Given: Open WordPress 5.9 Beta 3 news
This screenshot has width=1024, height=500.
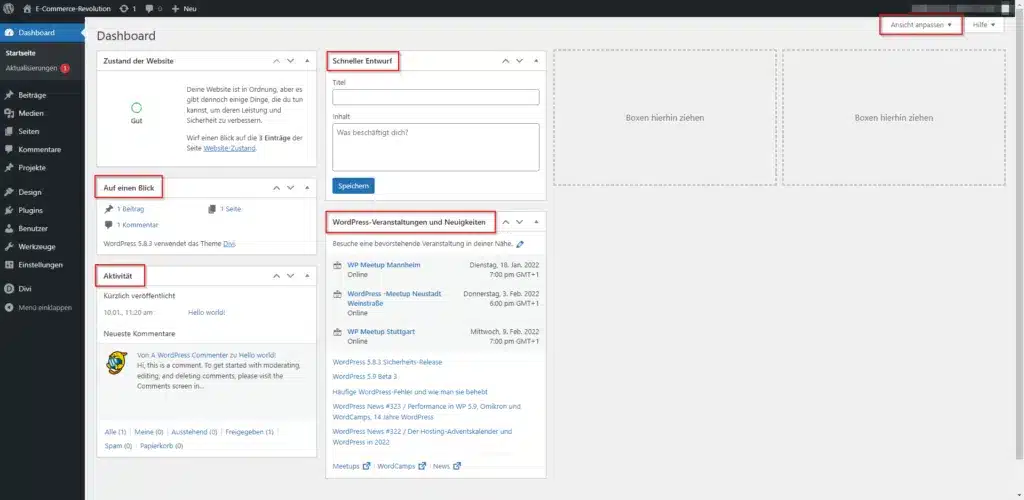Looking at the screenshot, I should (x=364, y=377).
